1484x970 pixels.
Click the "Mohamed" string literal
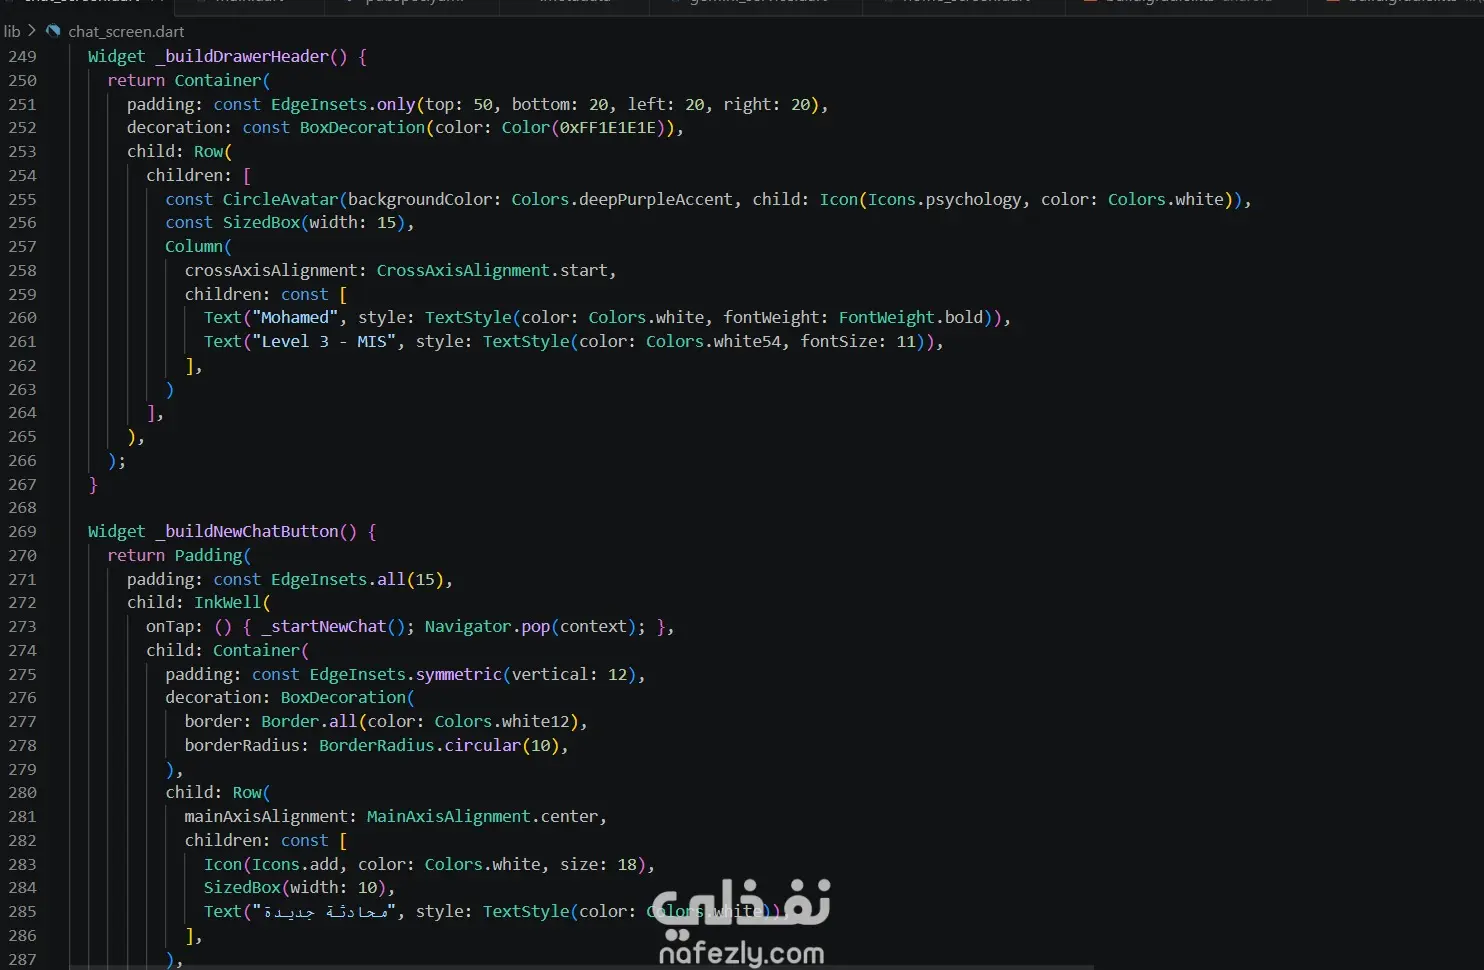point(295,317)
